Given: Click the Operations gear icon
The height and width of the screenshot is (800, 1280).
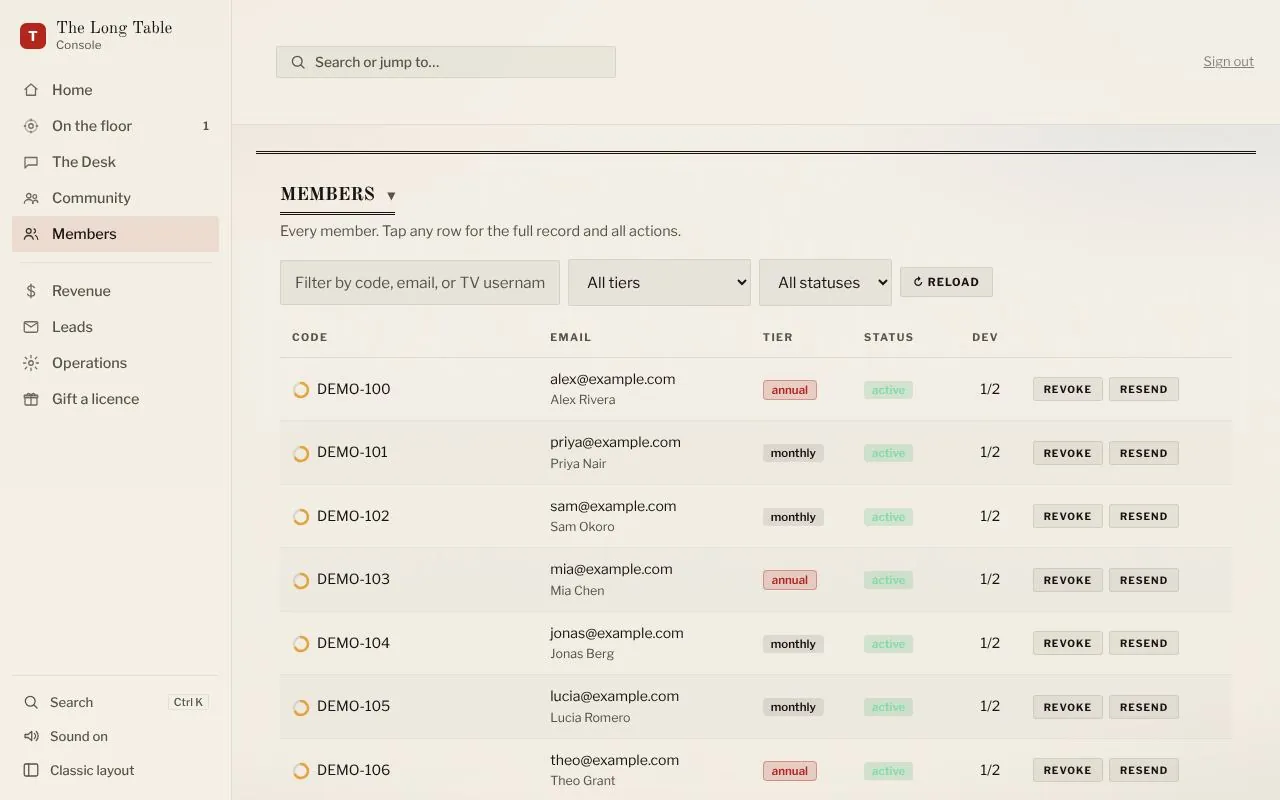Looking at the screenshot, I should coord(31,363).
